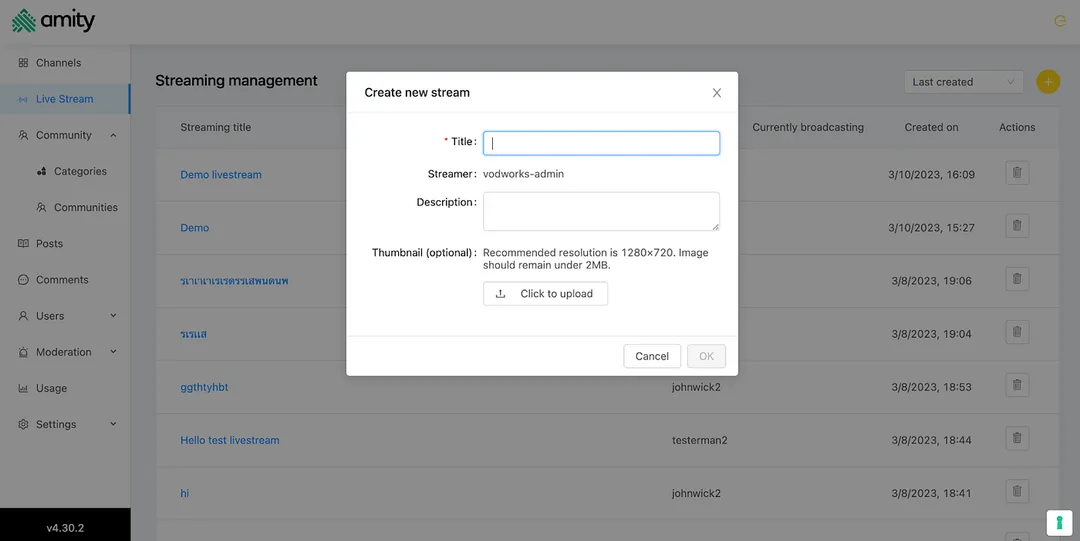Click the yellow add stream button
This screenshot has width=1080, height=541.
click(x=1048, y=82)
